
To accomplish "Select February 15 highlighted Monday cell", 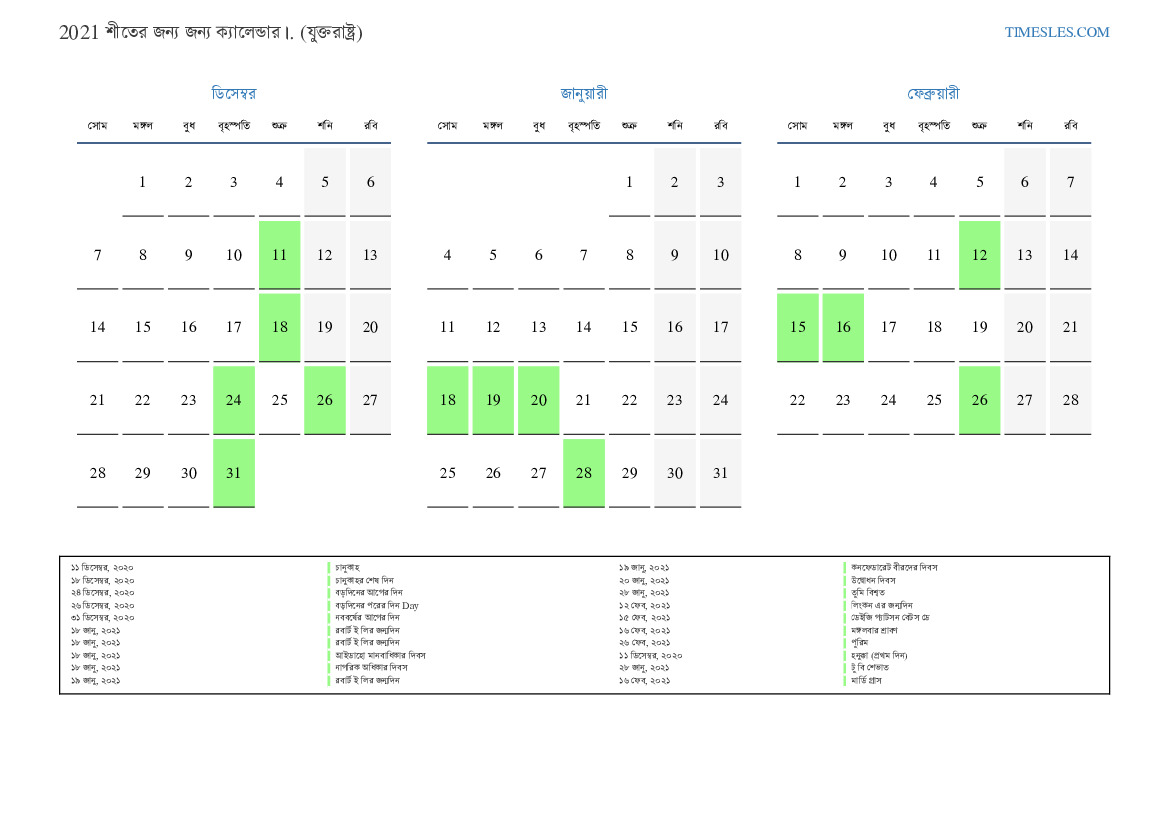I will [x=798, y=327].
